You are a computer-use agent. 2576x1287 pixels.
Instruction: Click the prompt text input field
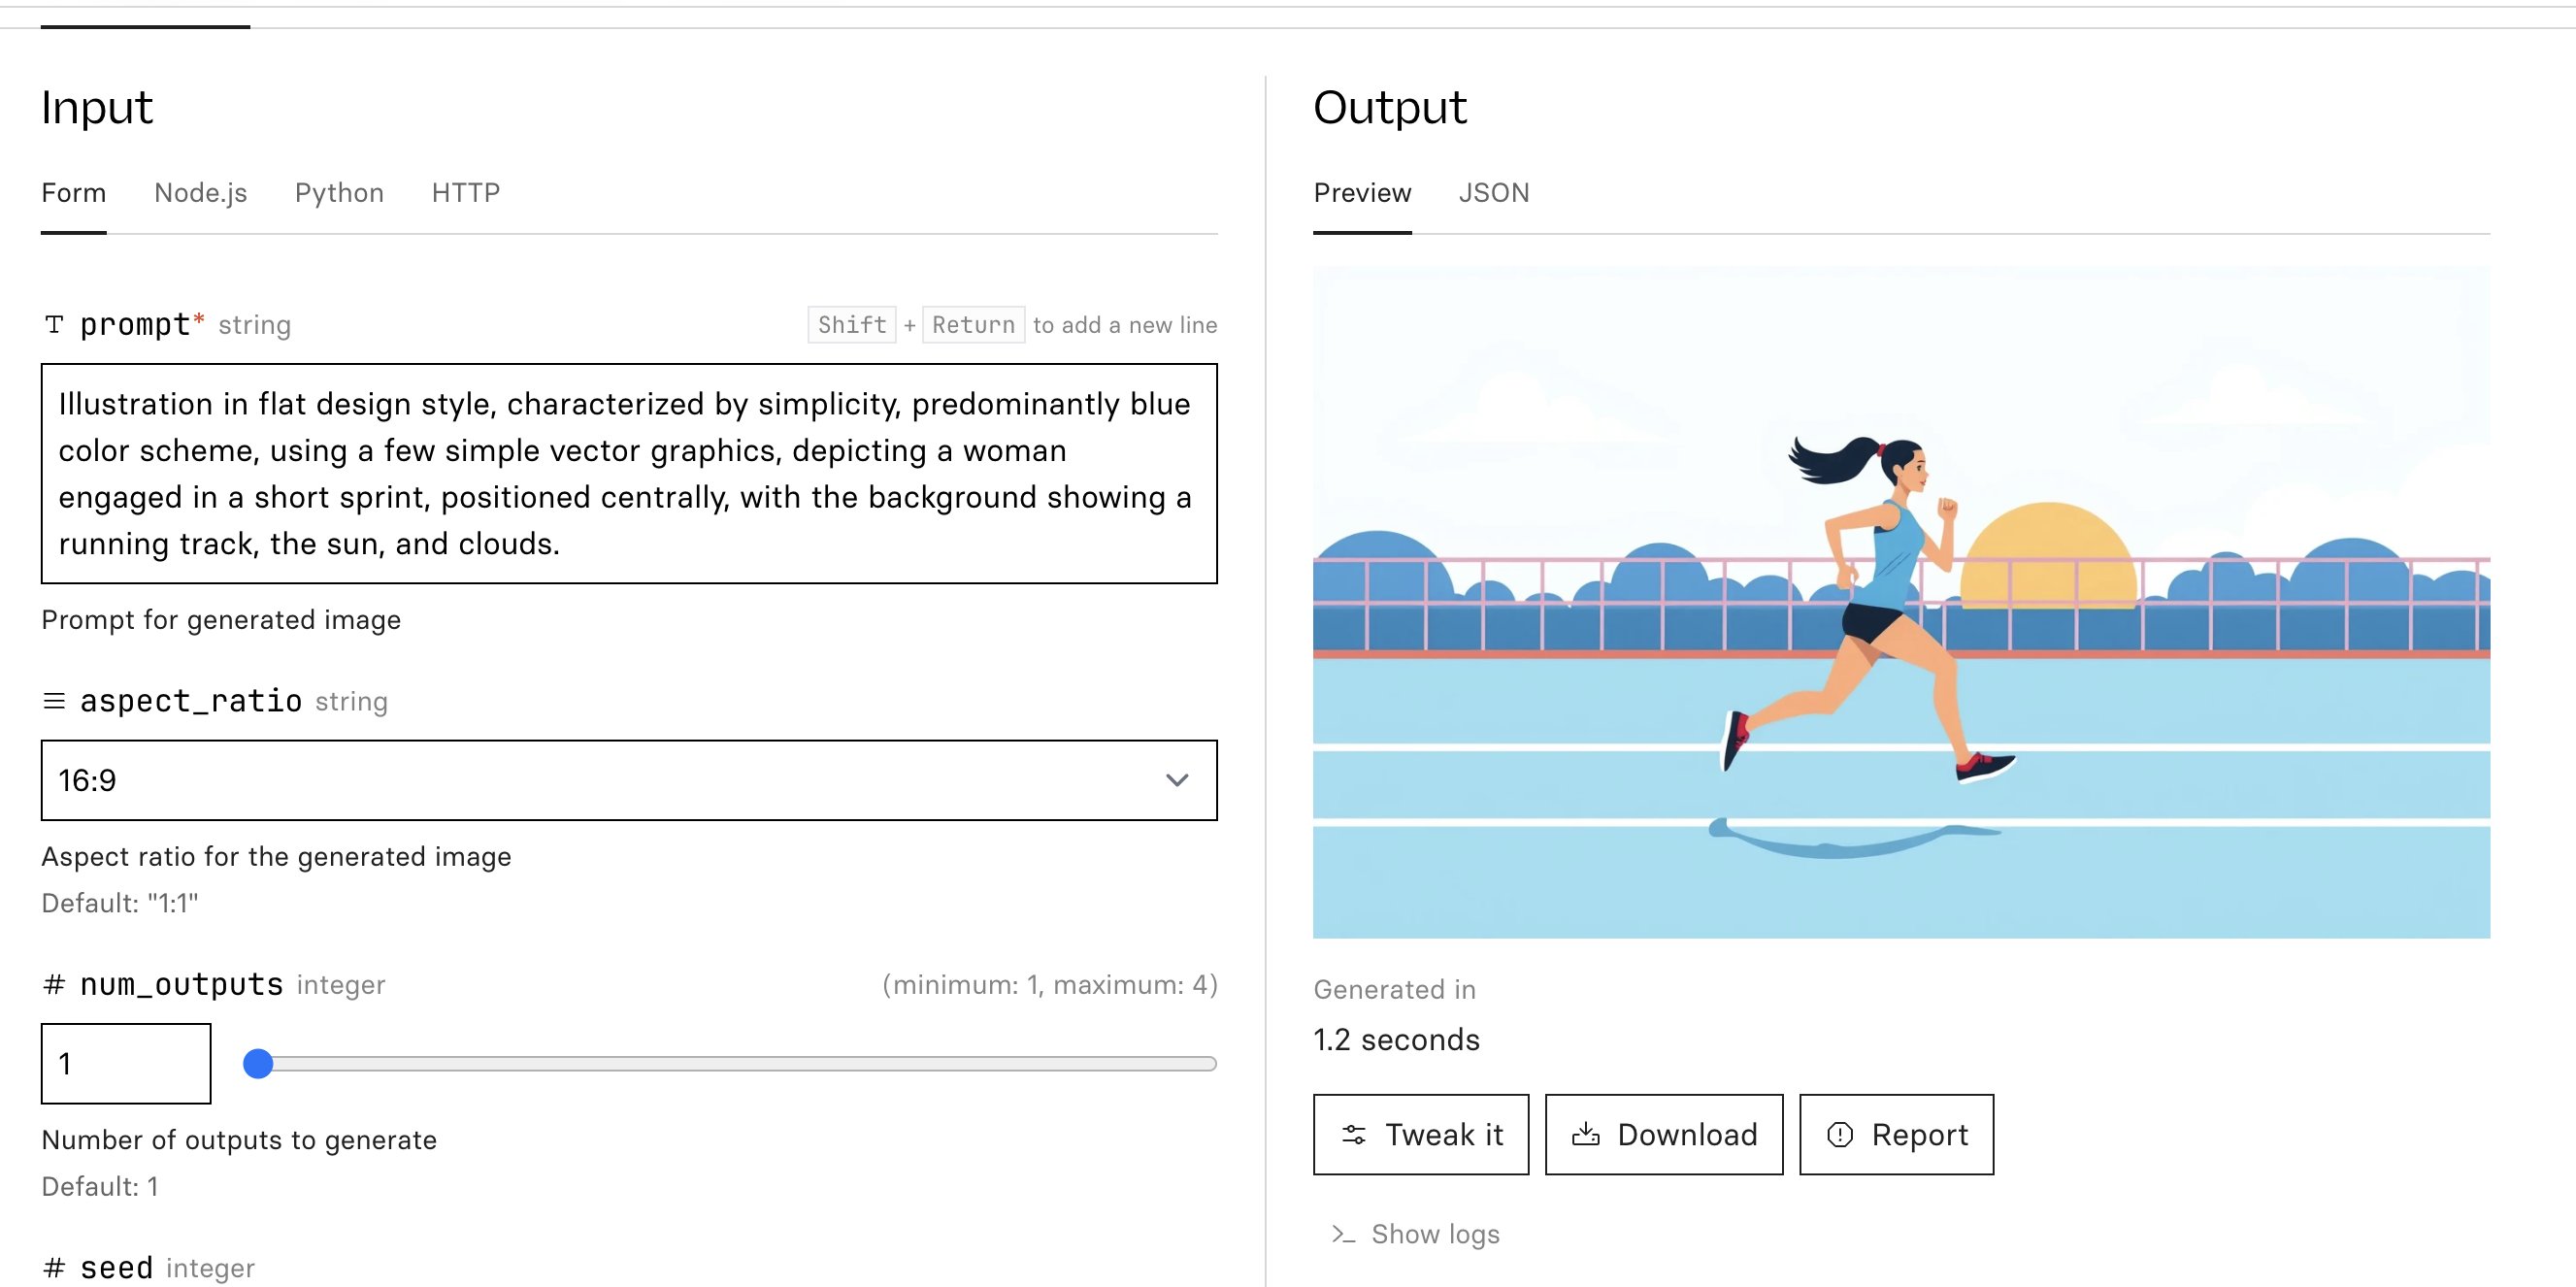coord(631,472)
